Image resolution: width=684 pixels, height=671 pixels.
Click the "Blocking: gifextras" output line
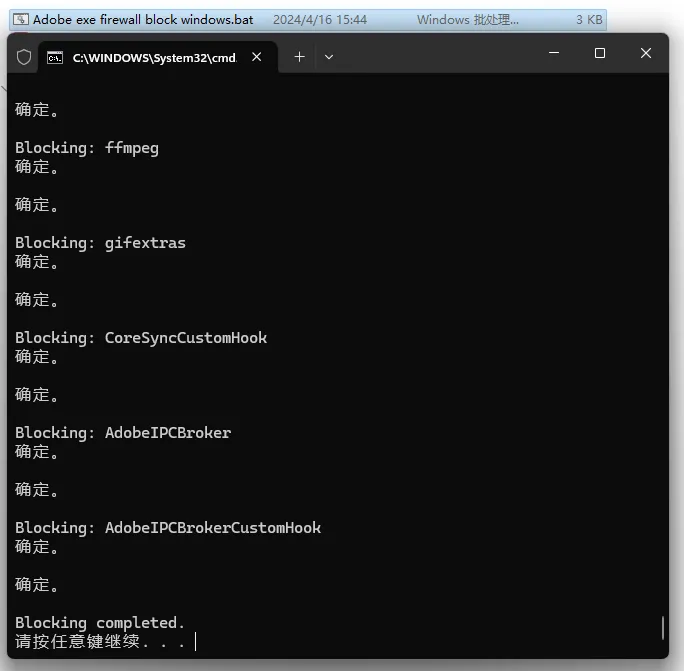pos(100,243)
